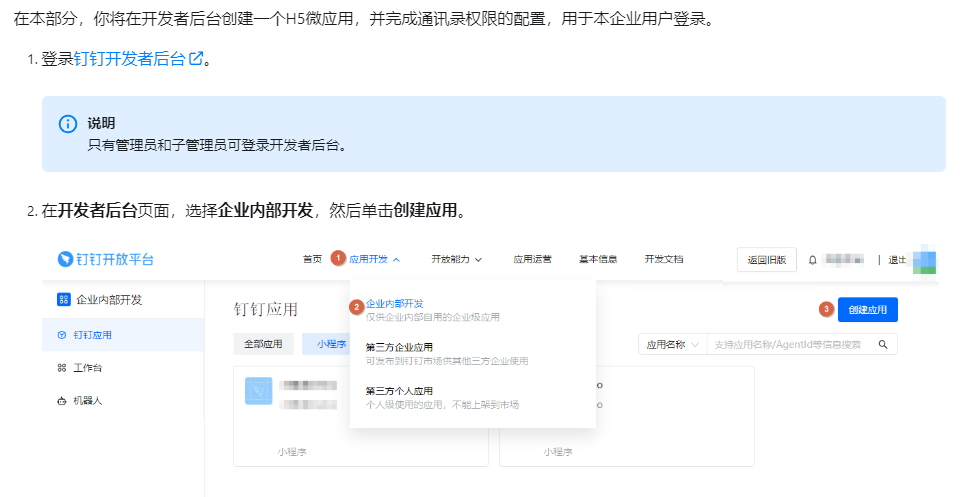Click the blue info icon beside 说明
The width and height of the screenshot is (976, 497).
[67, 123]
